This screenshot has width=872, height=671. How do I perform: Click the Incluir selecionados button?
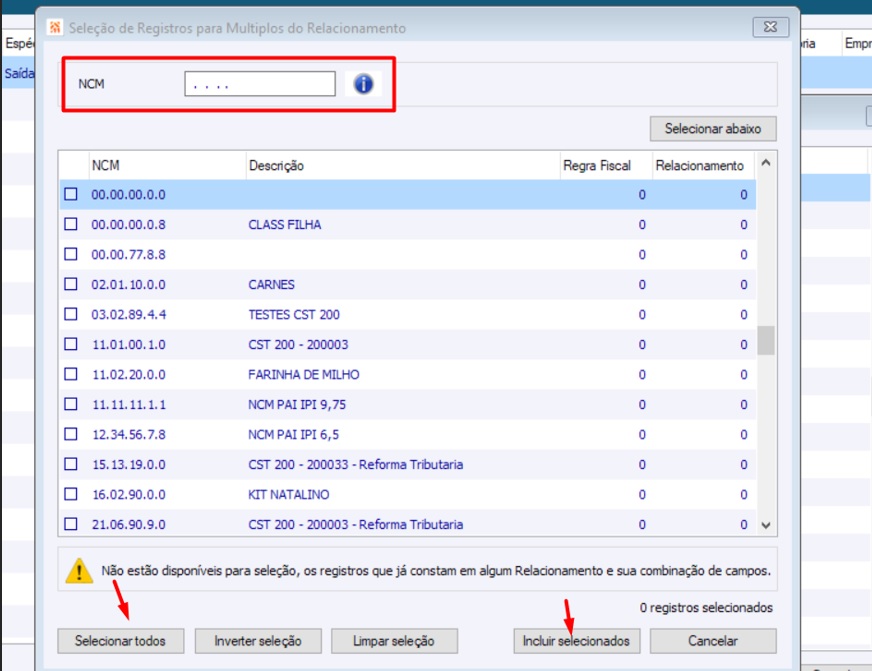(577, 641)
